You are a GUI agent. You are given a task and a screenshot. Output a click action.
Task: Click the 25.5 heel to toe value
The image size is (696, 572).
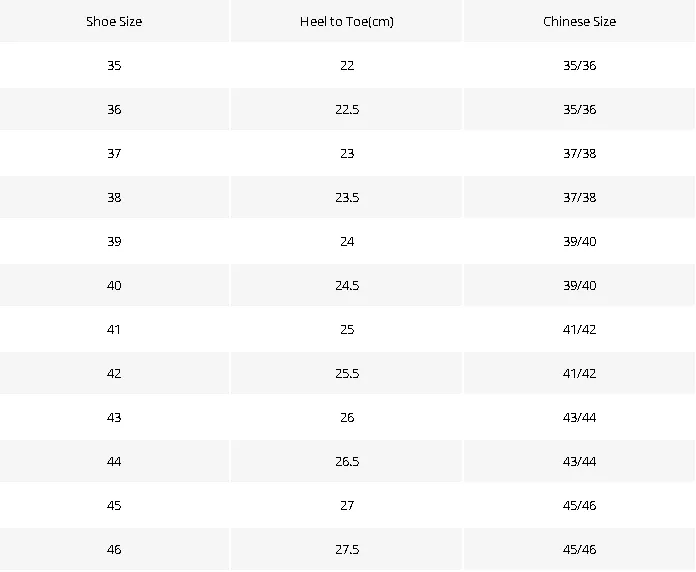347,373
